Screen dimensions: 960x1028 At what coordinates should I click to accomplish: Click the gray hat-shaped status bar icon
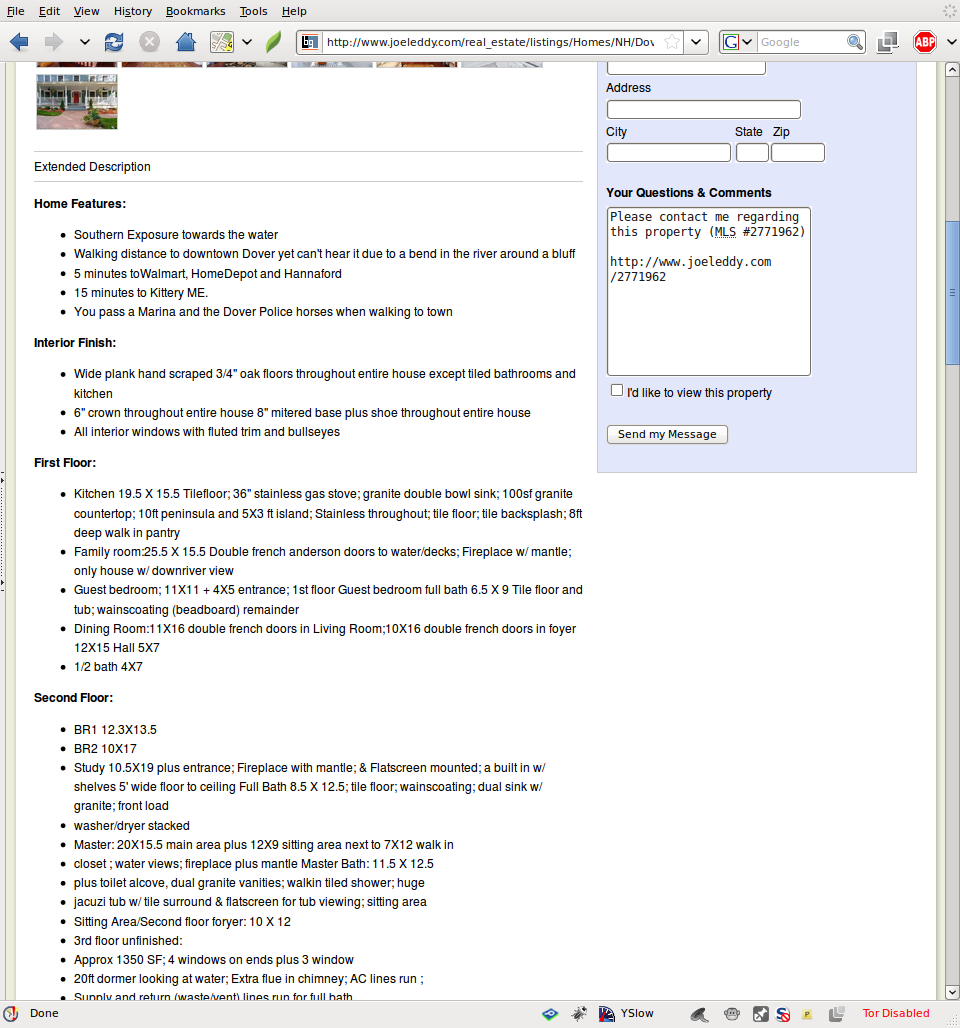(x=699, y=1015)
